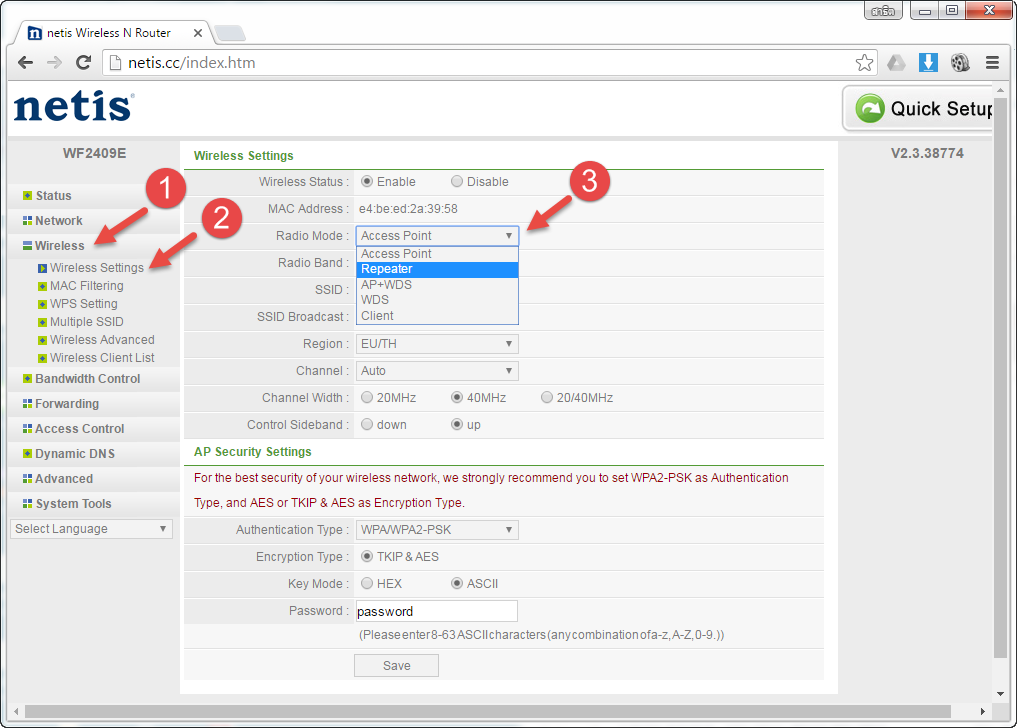Click the browser forward arrow

click(54, 62)
